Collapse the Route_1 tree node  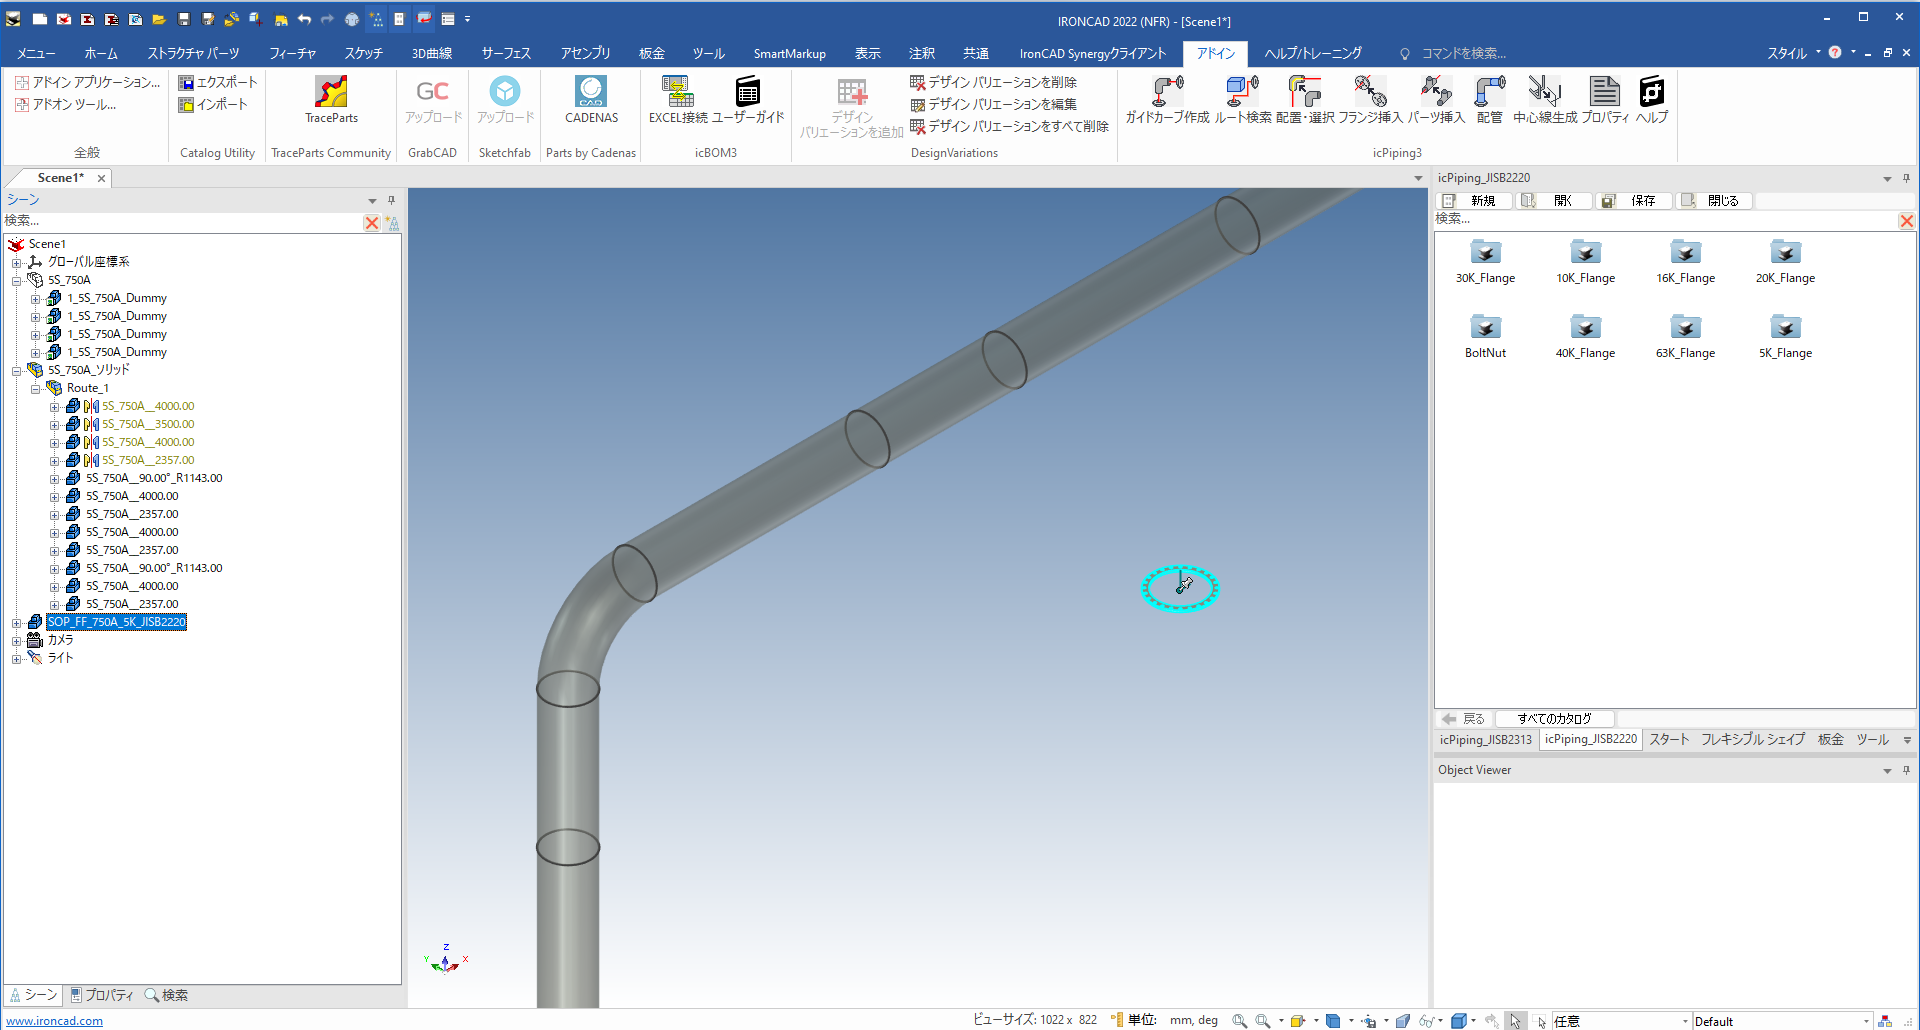(36, 389)
